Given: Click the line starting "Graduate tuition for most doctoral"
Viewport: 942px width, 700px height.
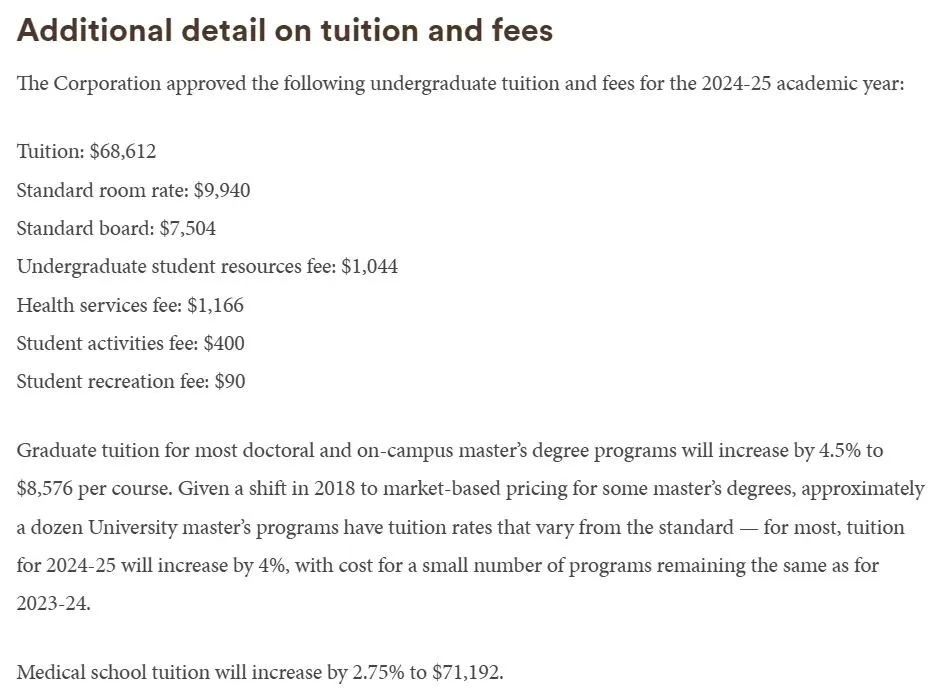Looking at the screenshot, I should tap(450, 450).
